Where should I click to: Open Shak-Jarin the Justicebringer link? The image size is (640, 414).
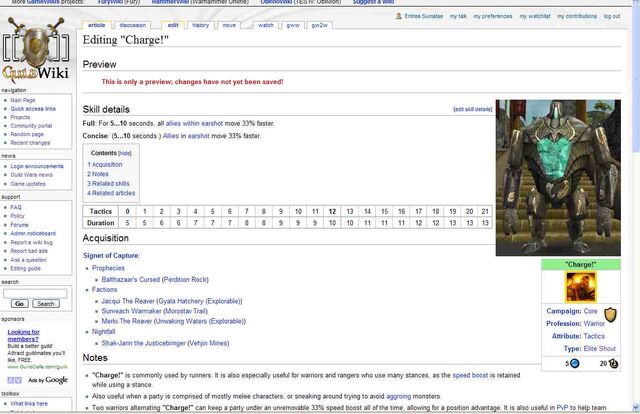click(x=165, y=343)
